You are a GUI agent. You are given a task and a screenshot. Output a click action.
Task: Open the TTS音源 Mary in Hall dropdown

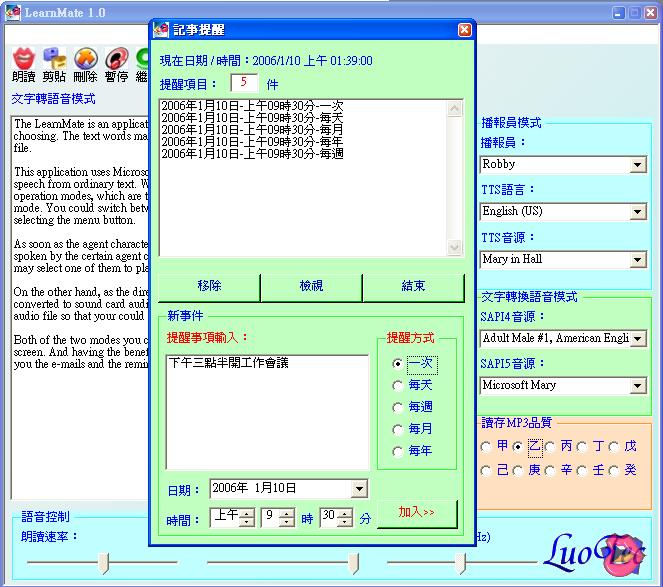638,259
